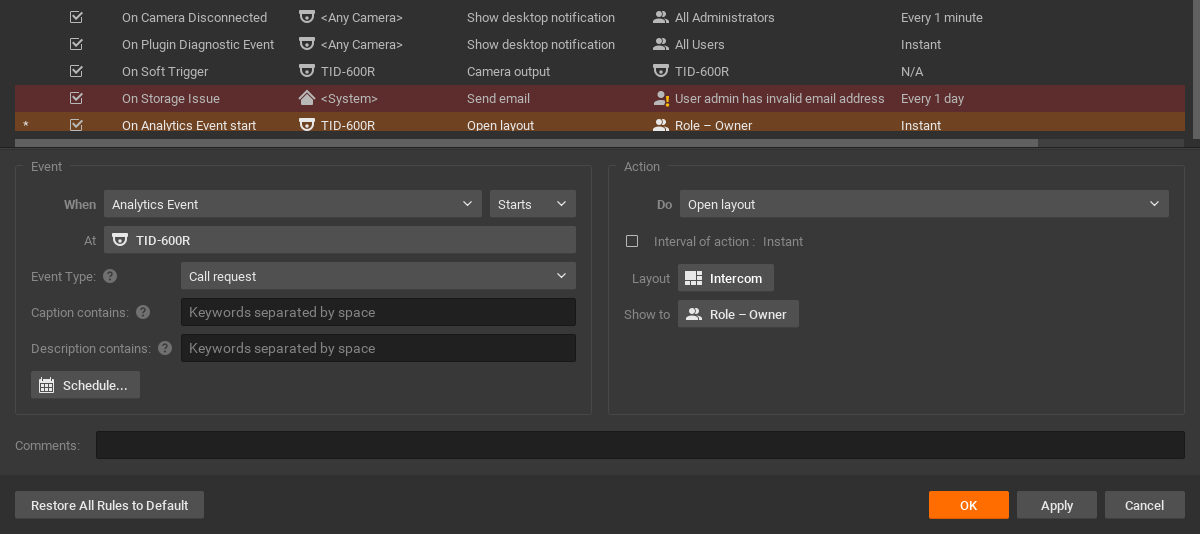Image resolution: width=1200 pixels, height=534 pixels.
Task: Click Role – Owner icon in the rules table
Action: pyautogui.click(x=660, y=125)
